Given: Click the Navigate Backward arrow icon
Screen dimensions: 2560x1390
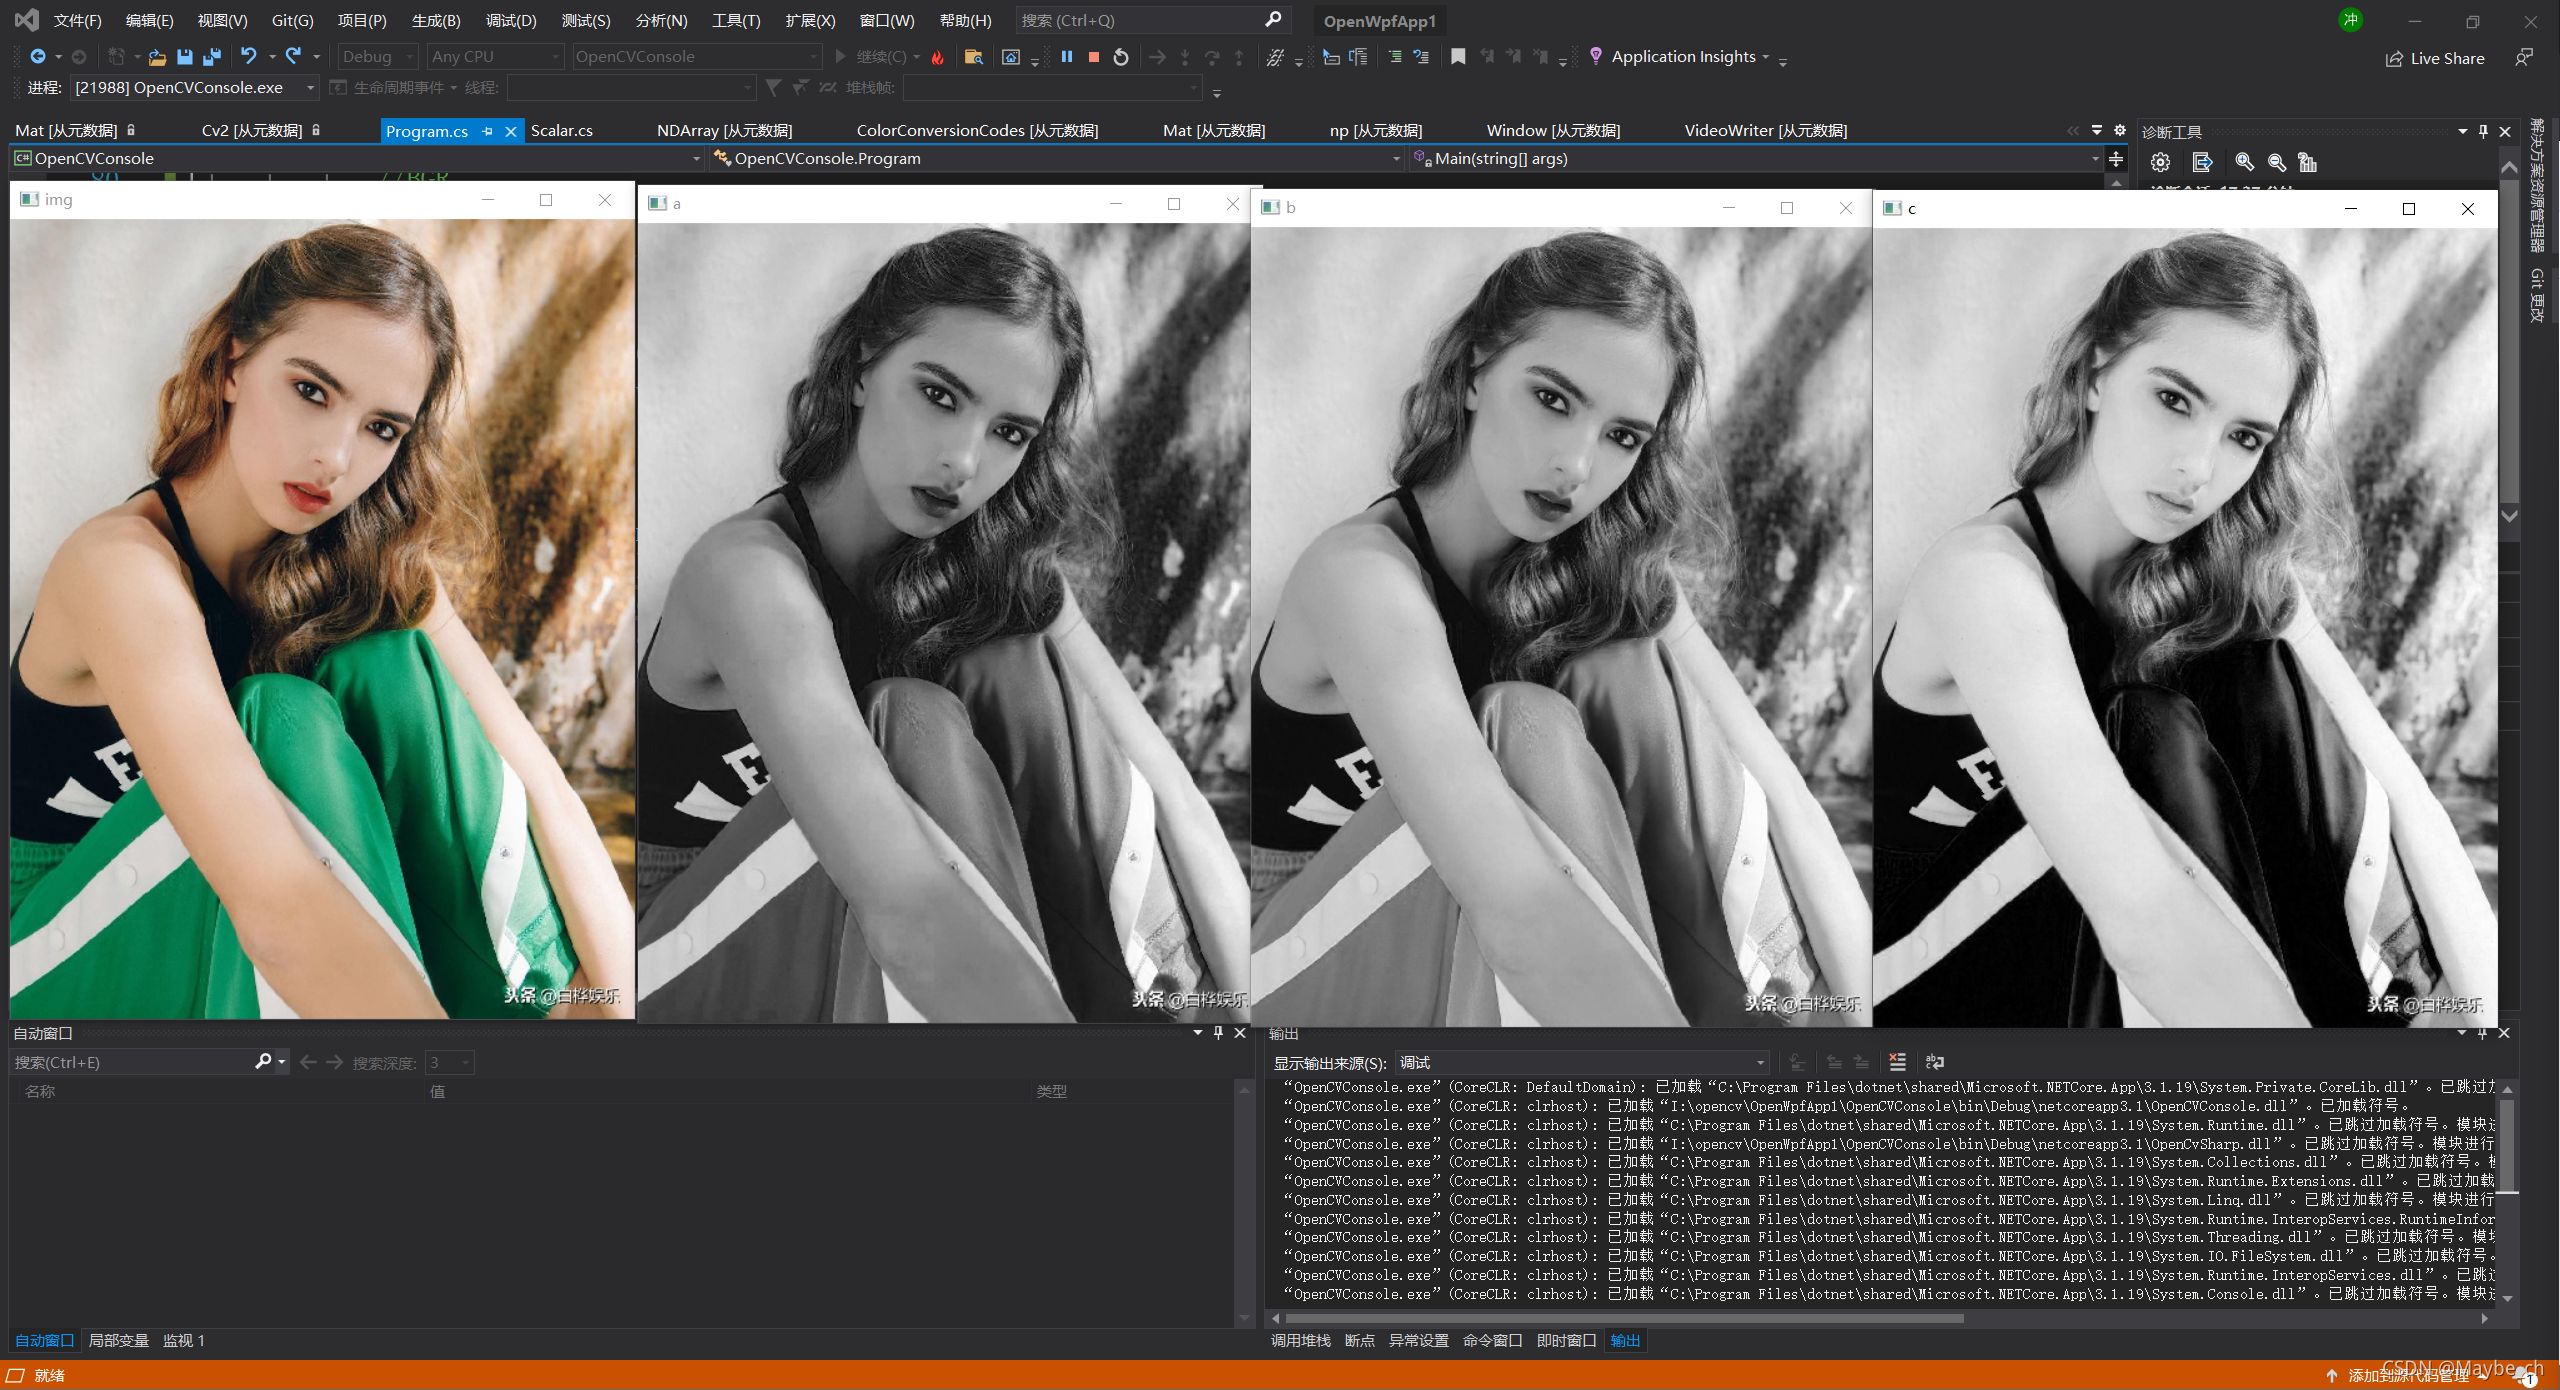Looking at the screenshot, I should [x=38, y=57].
